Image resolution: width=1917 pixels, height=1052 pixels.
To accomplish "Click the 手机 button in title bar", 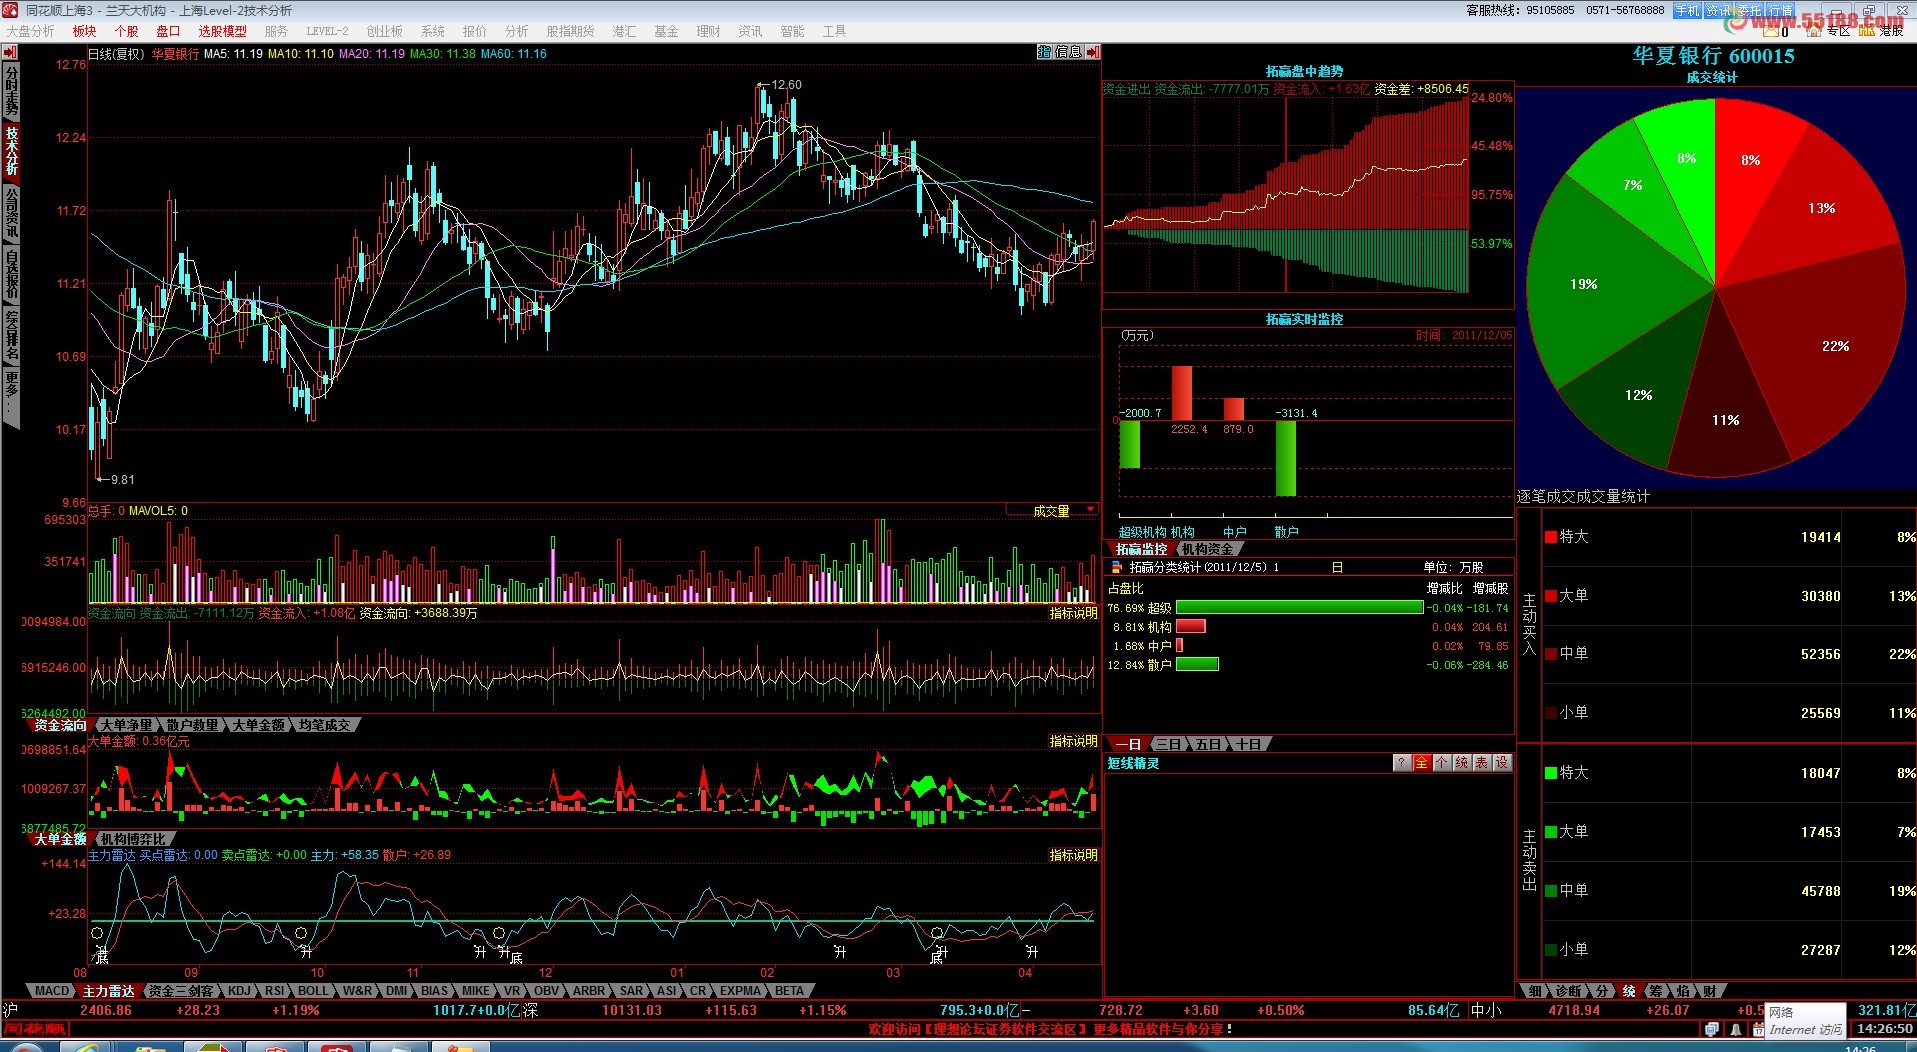I will [1688, 10].
